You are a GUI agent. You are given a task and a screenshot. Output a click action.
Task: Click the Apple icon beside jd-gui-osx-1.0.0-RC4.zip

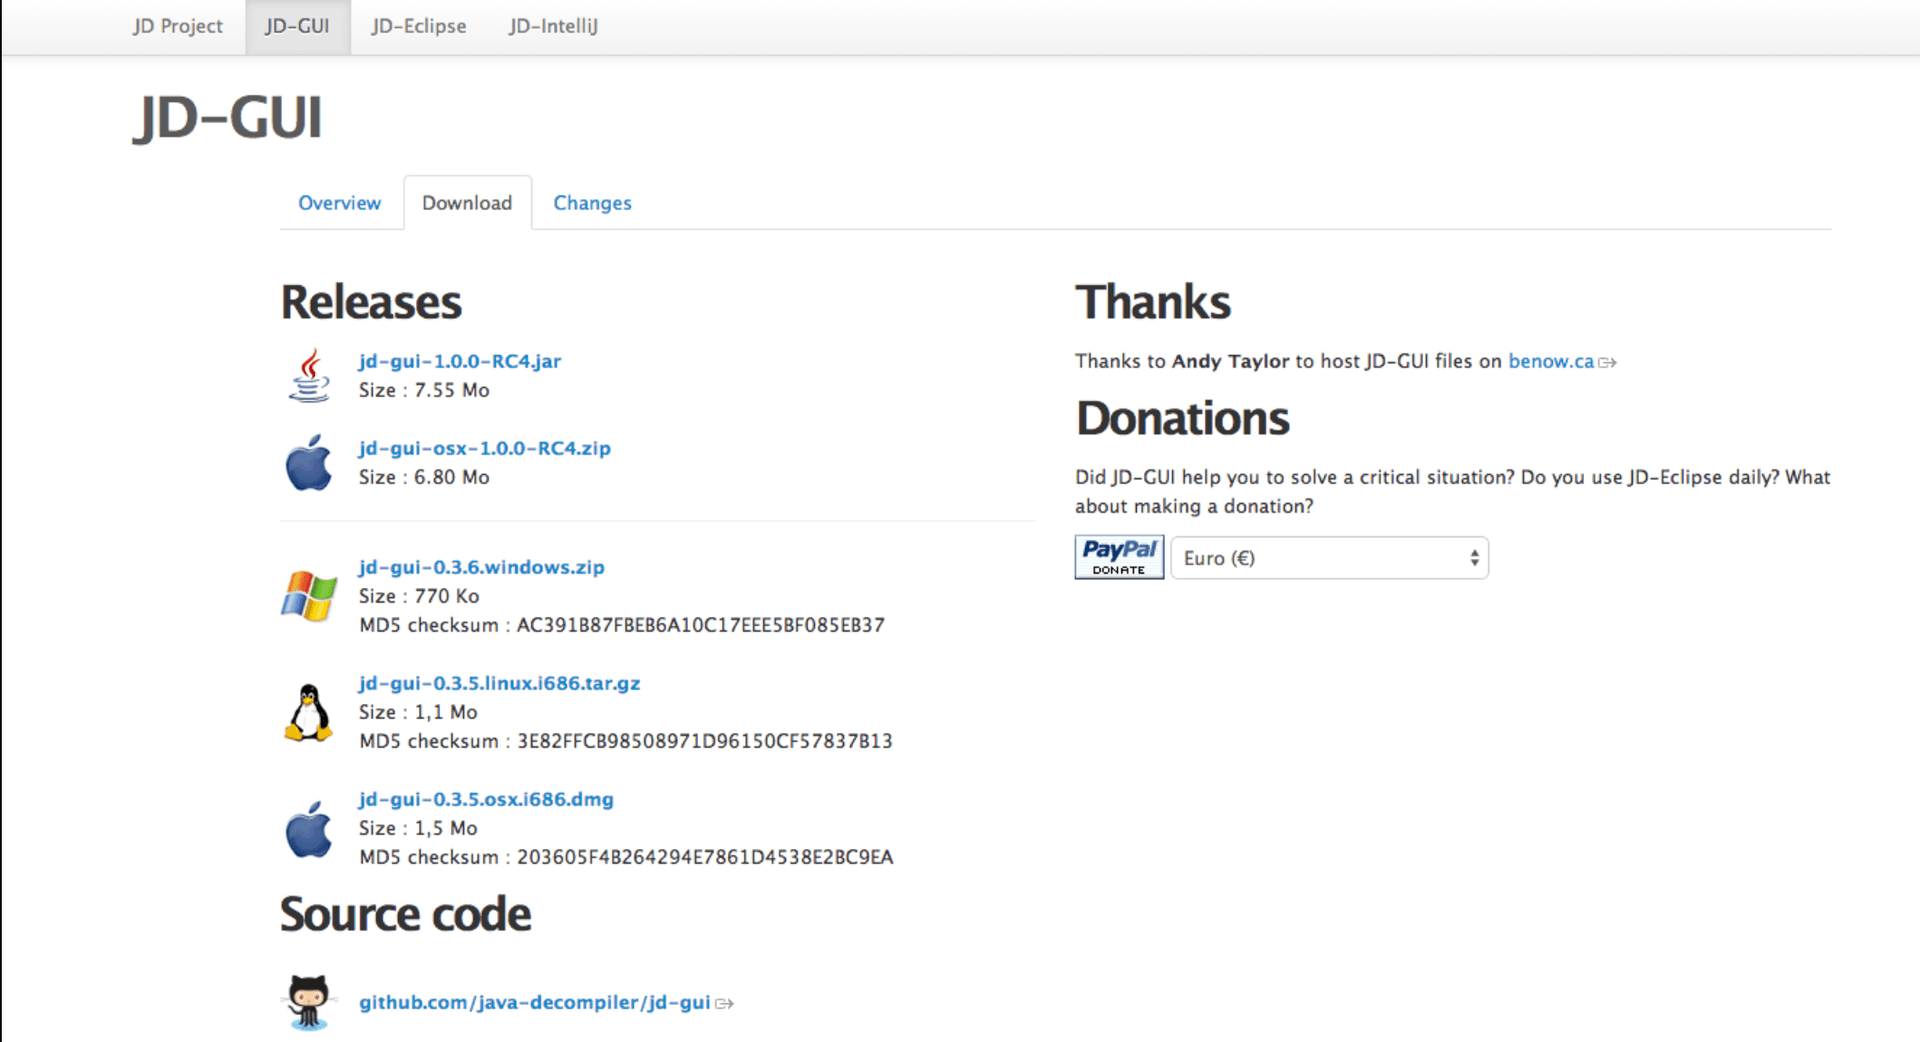309,463
